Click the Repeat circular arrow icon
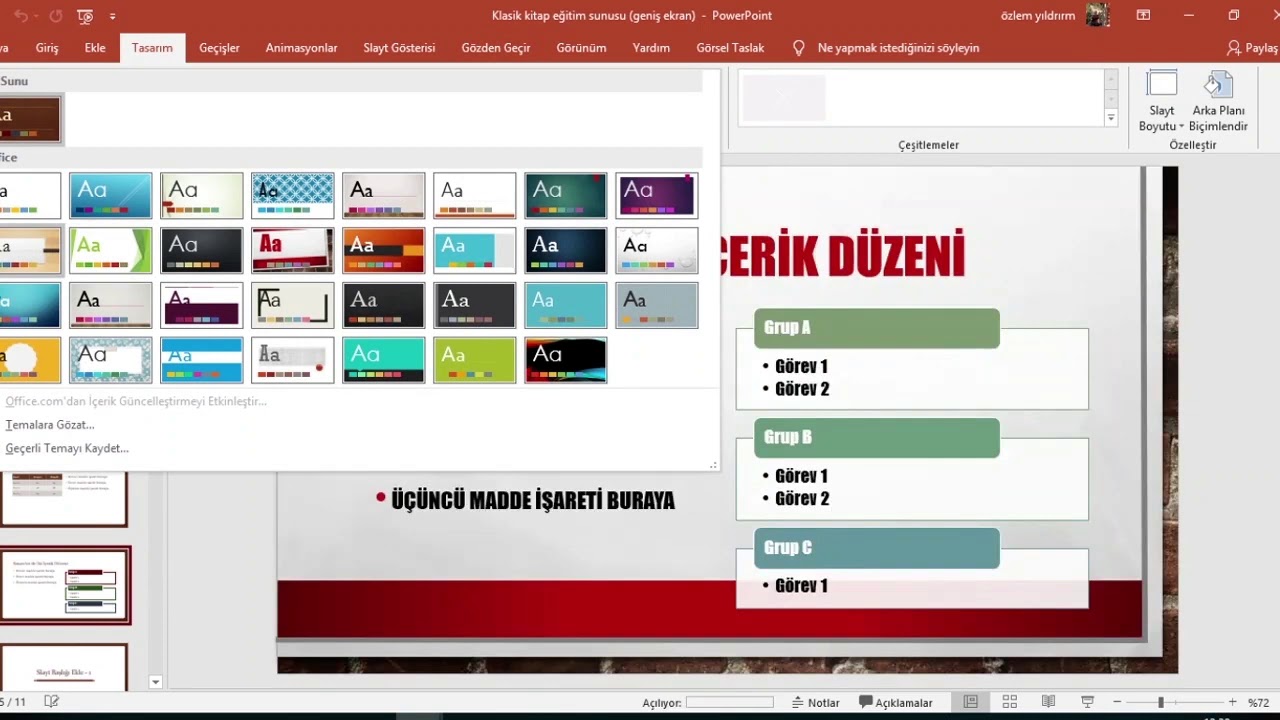 coord(56,16)
